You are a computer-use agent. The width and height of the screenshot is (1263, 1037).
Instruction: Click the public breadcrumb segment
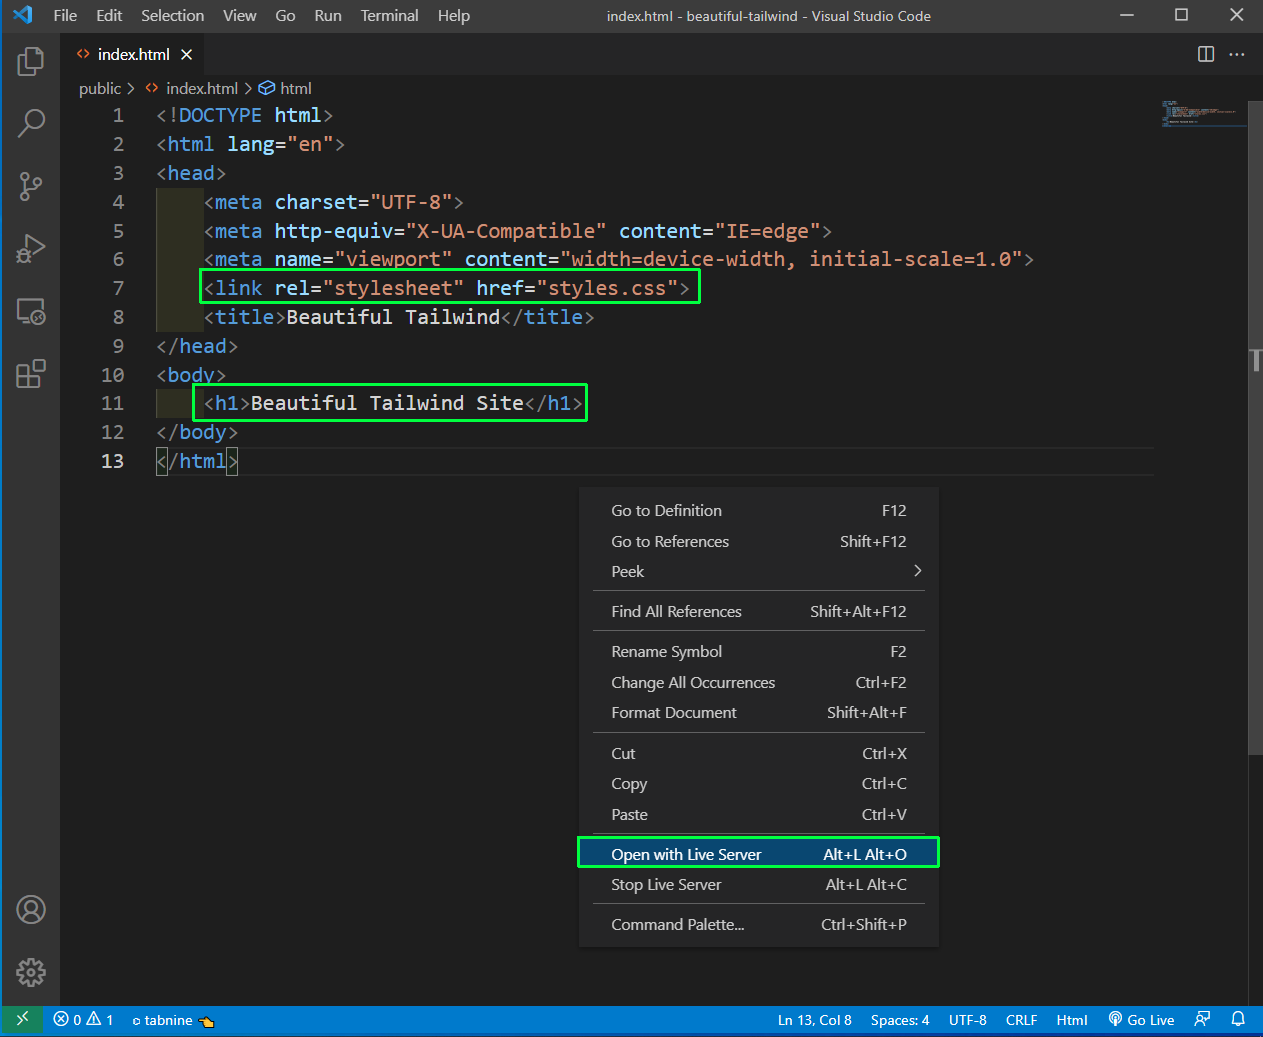(100, 88)
